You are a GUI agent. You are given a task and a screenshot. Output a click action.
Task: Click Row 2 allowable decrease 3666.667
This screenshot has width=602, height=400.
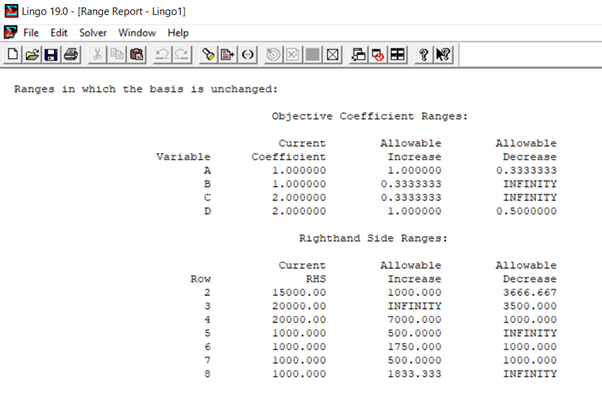tap(530, 292)
